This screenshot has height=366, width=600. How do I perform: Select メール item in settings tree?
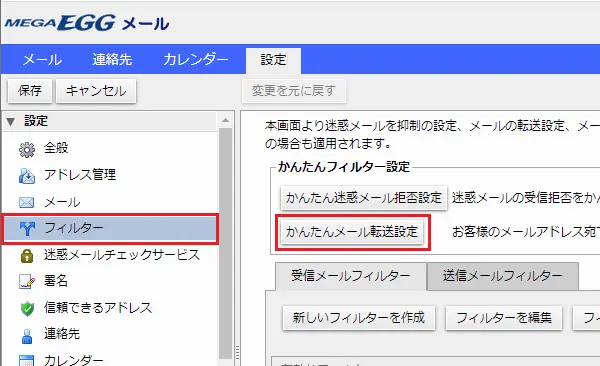coord(62,202)
